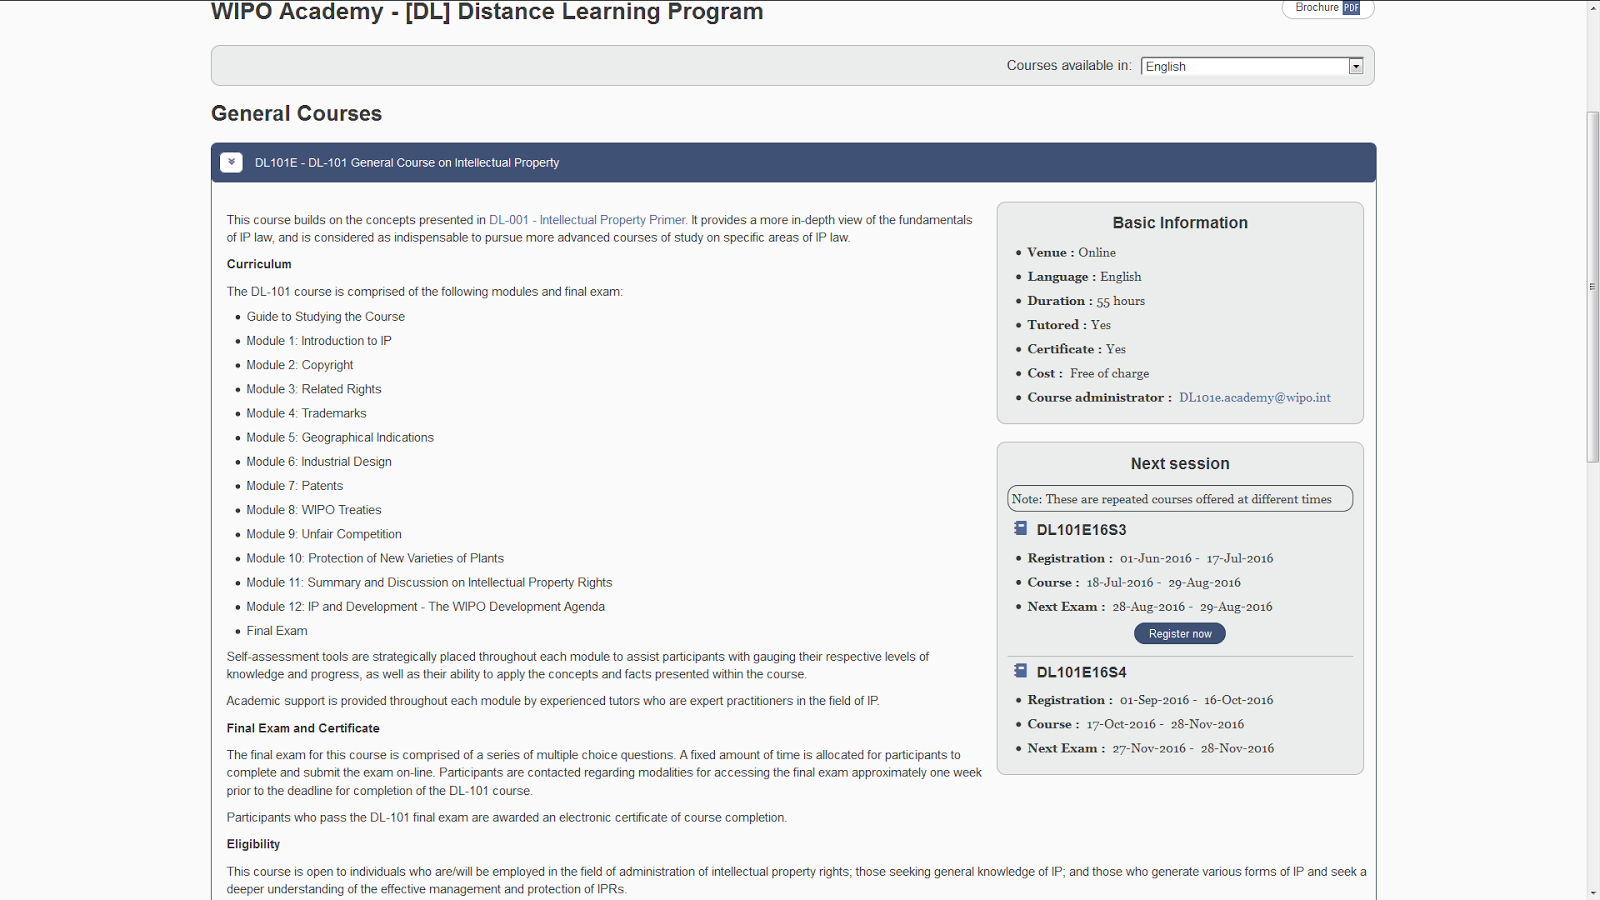
Task: Click the 'Final Exam and Certificate' subheading
Action: tap(303, 728)
